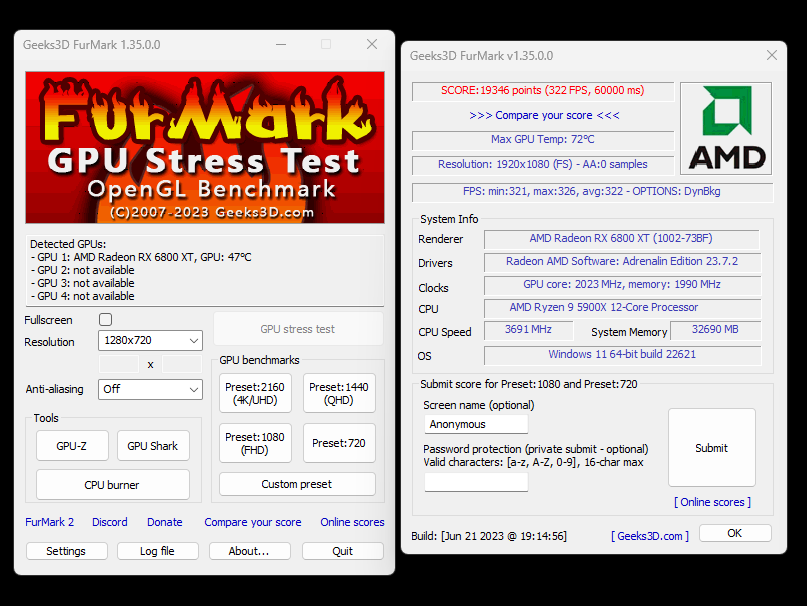
Task: Click the Max GPU Temp: 72°C field
Action: tap(543, 140)
